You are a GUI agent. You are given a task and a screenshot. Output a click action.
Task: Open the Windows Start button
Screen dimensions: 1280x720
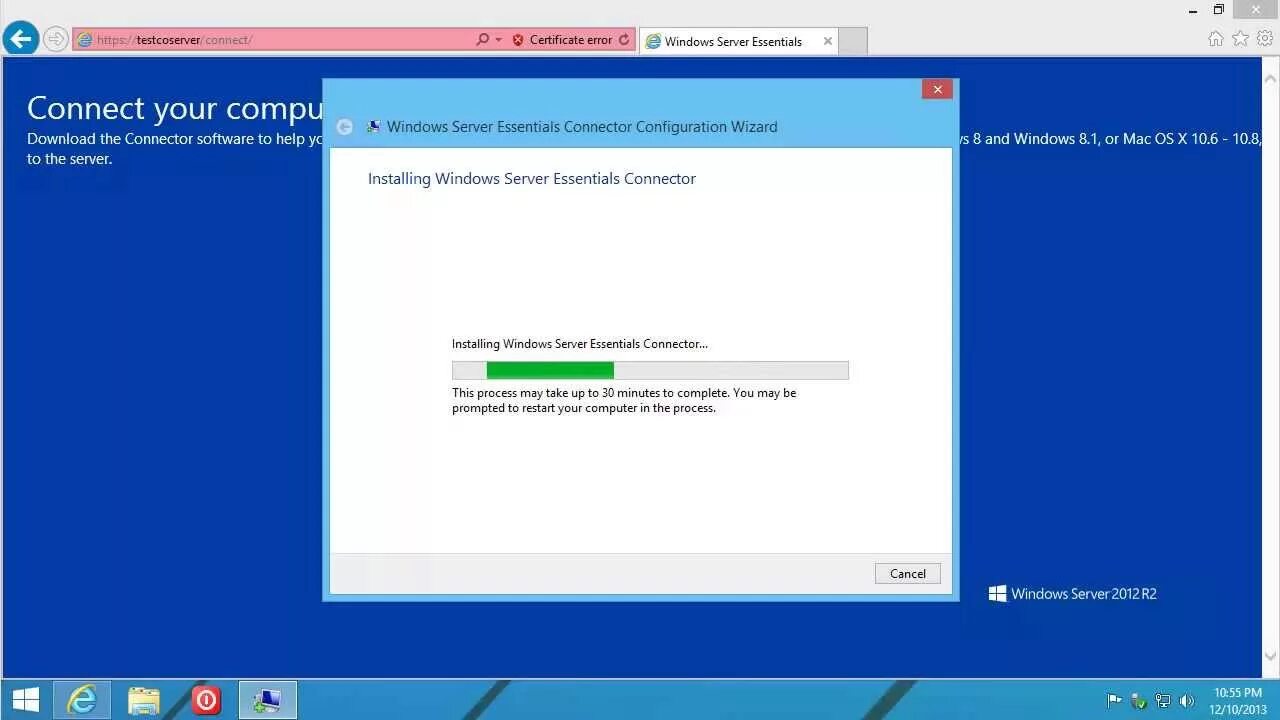tap(25, 700)
